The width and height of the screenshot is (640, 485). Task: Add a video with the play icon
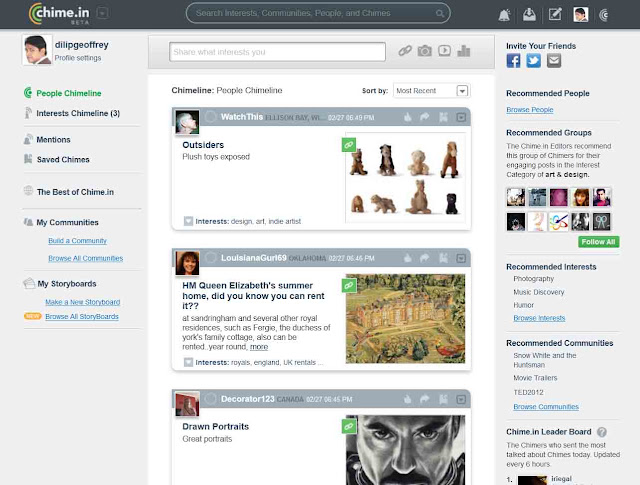(x=444, y=51)
